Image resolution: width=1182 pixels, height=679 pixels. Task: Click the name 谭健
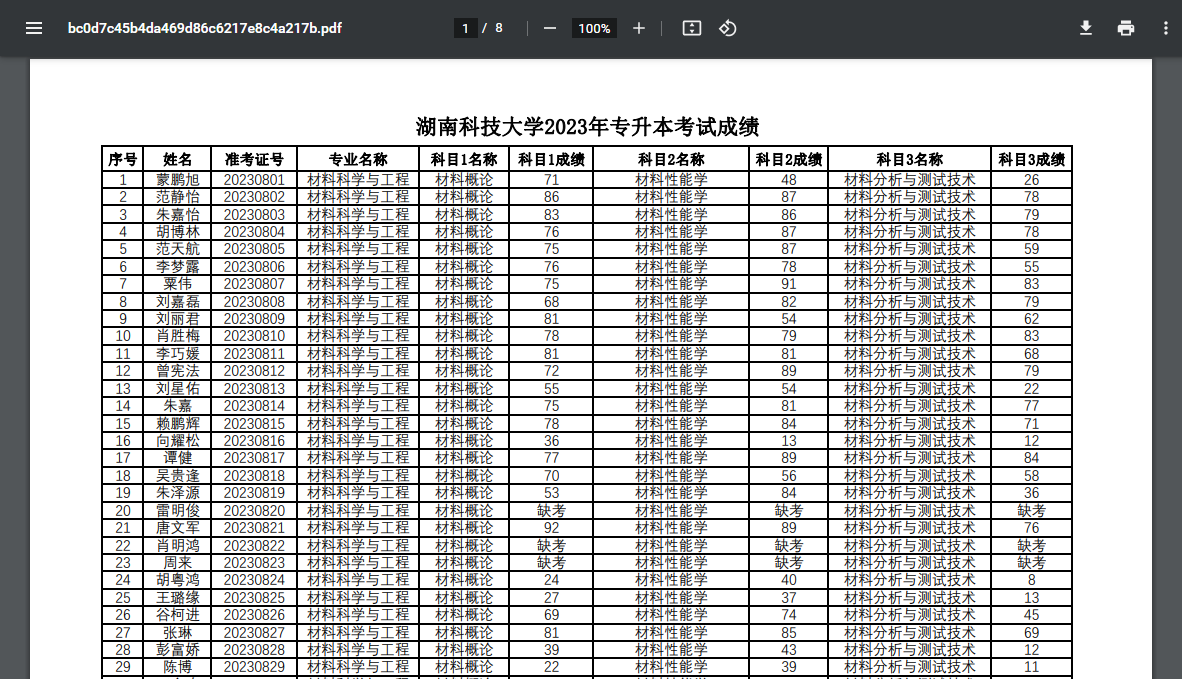[x=177, y=458]
